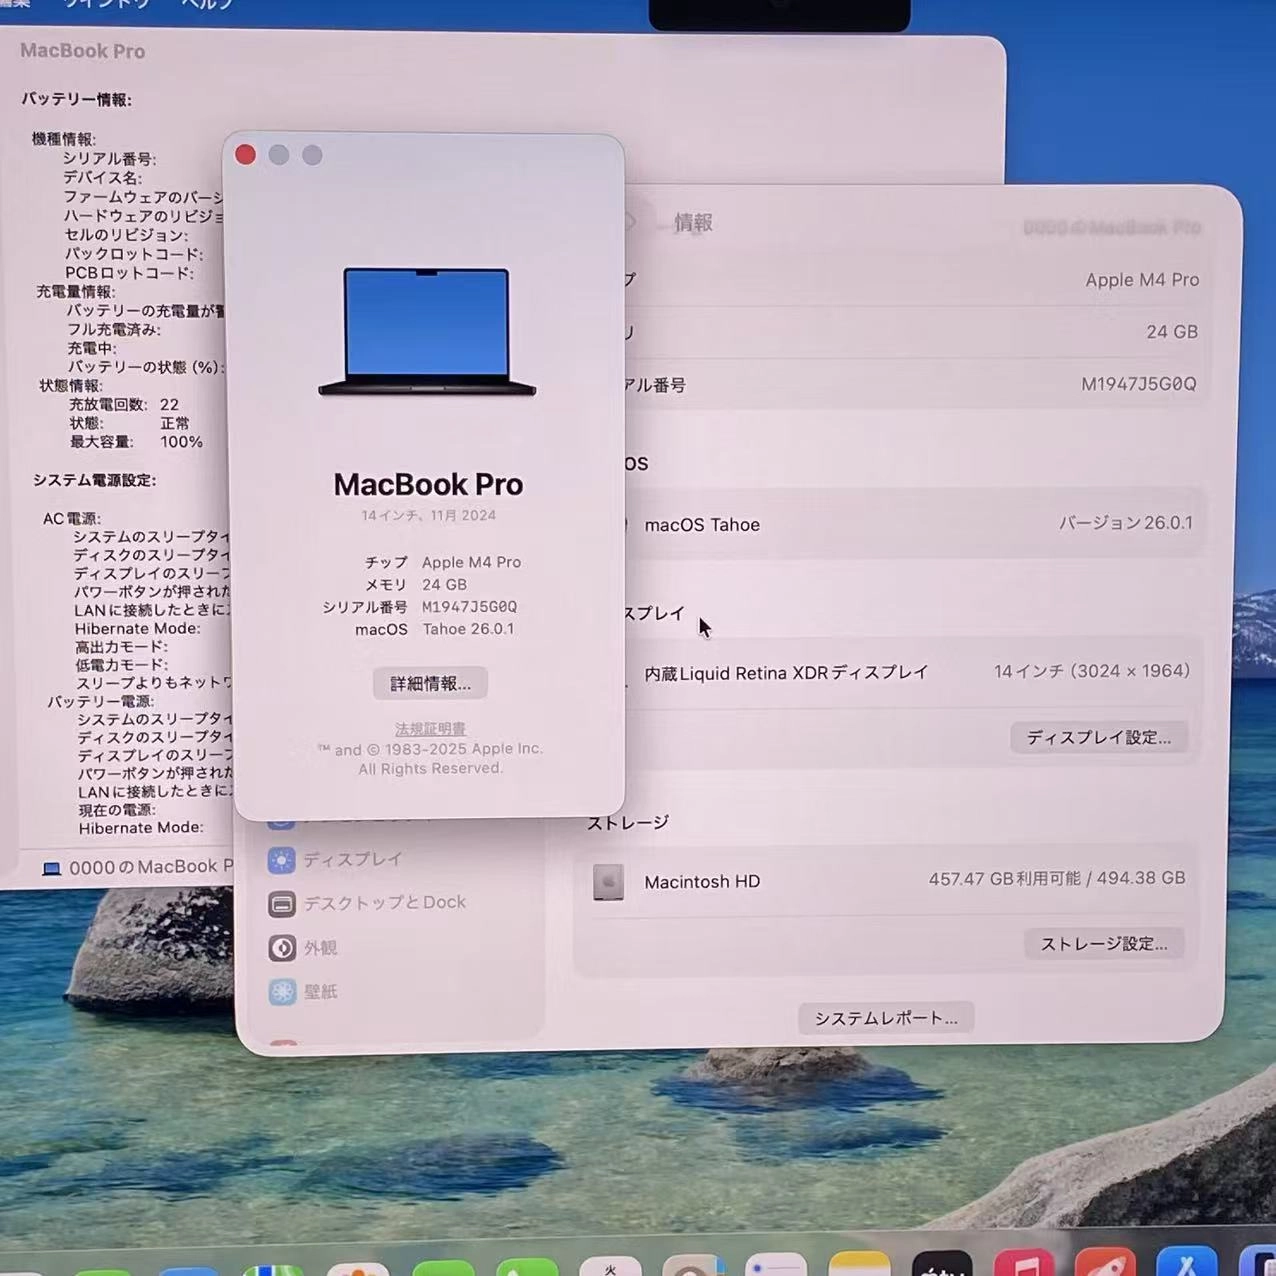Click the 充電量情報: label
1276x1276 pixels.
click(x=76, y=292)
